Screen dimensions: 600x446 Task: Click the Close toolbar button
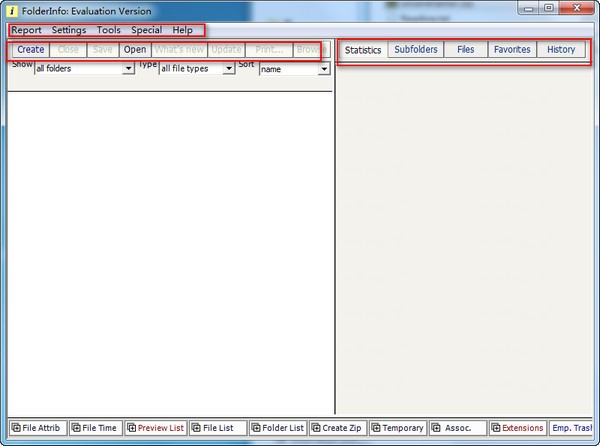pyautogui.click(x=68, y=50)
